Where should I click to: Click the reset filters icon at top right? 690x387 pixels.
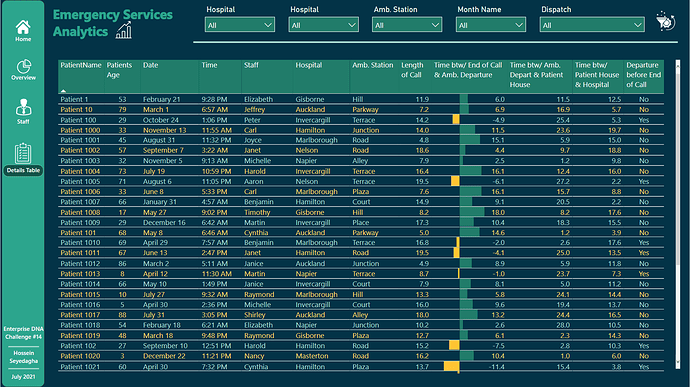(x=665, y=21)
